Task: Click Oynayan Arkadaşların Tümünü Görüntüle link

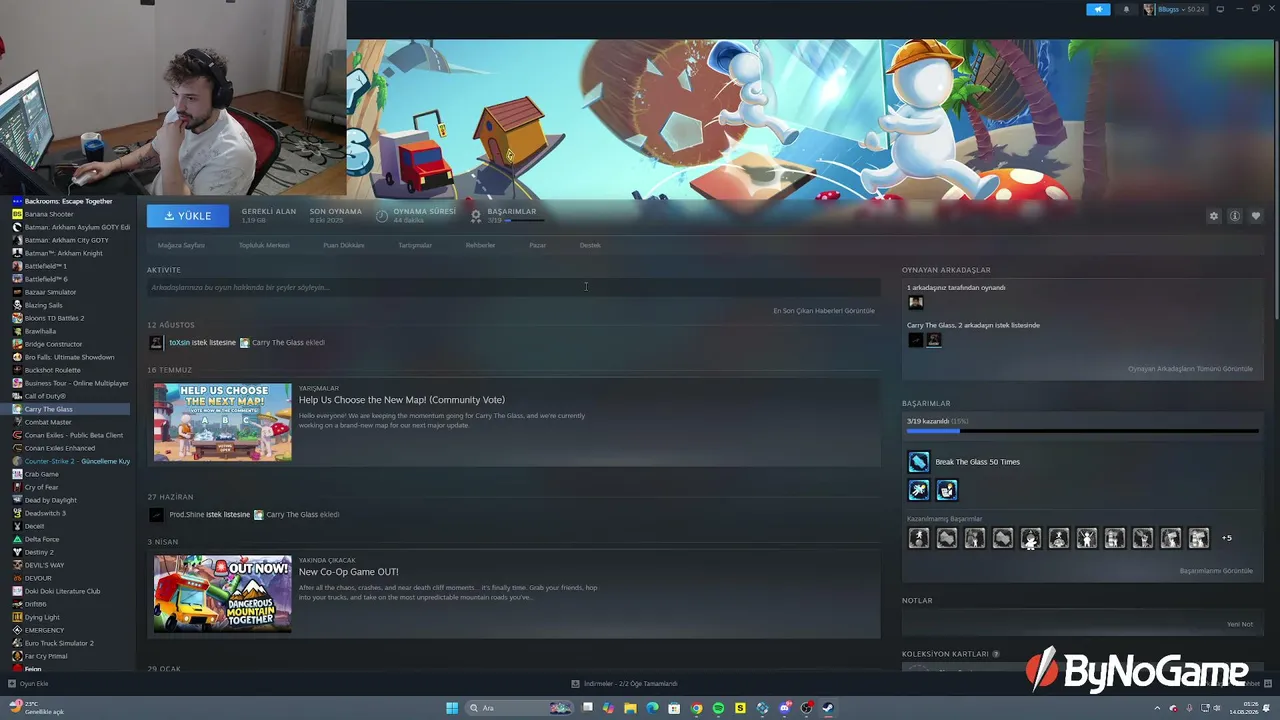Action: coord(1190,369)
